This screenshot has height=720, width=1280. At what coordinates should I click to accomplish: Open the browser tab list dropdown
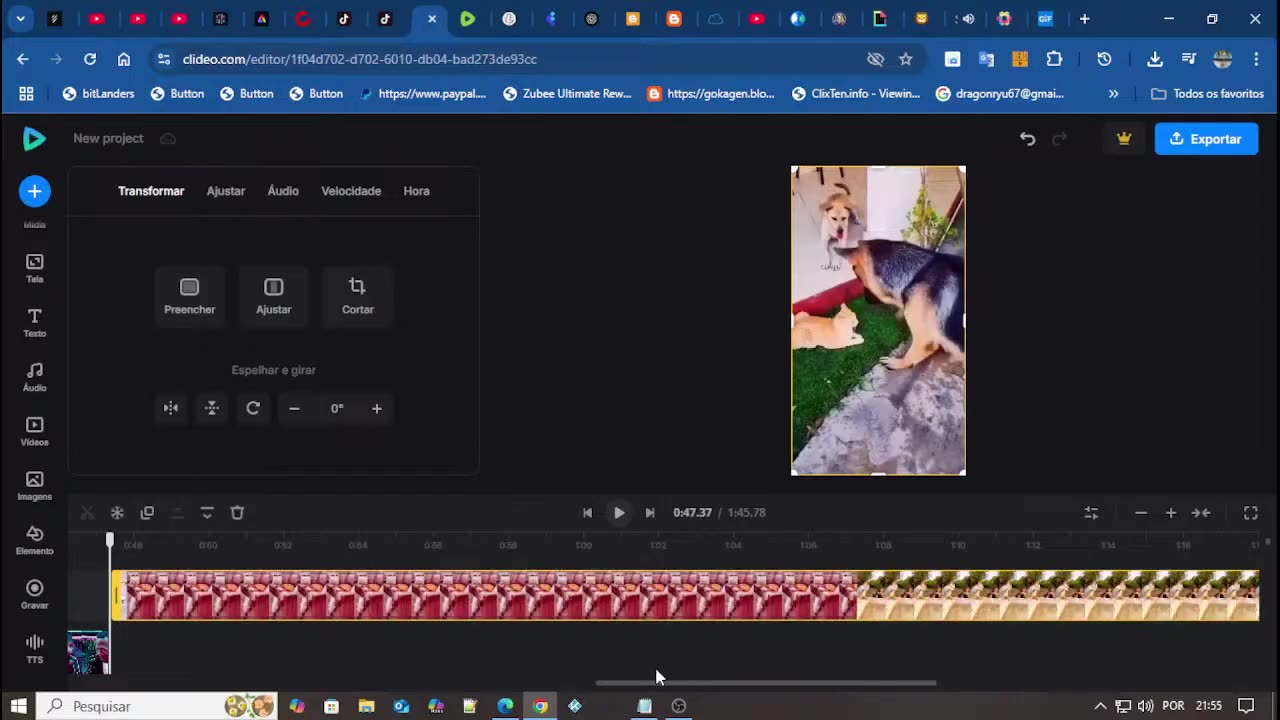pyautogui.click(x=21, y=19)
